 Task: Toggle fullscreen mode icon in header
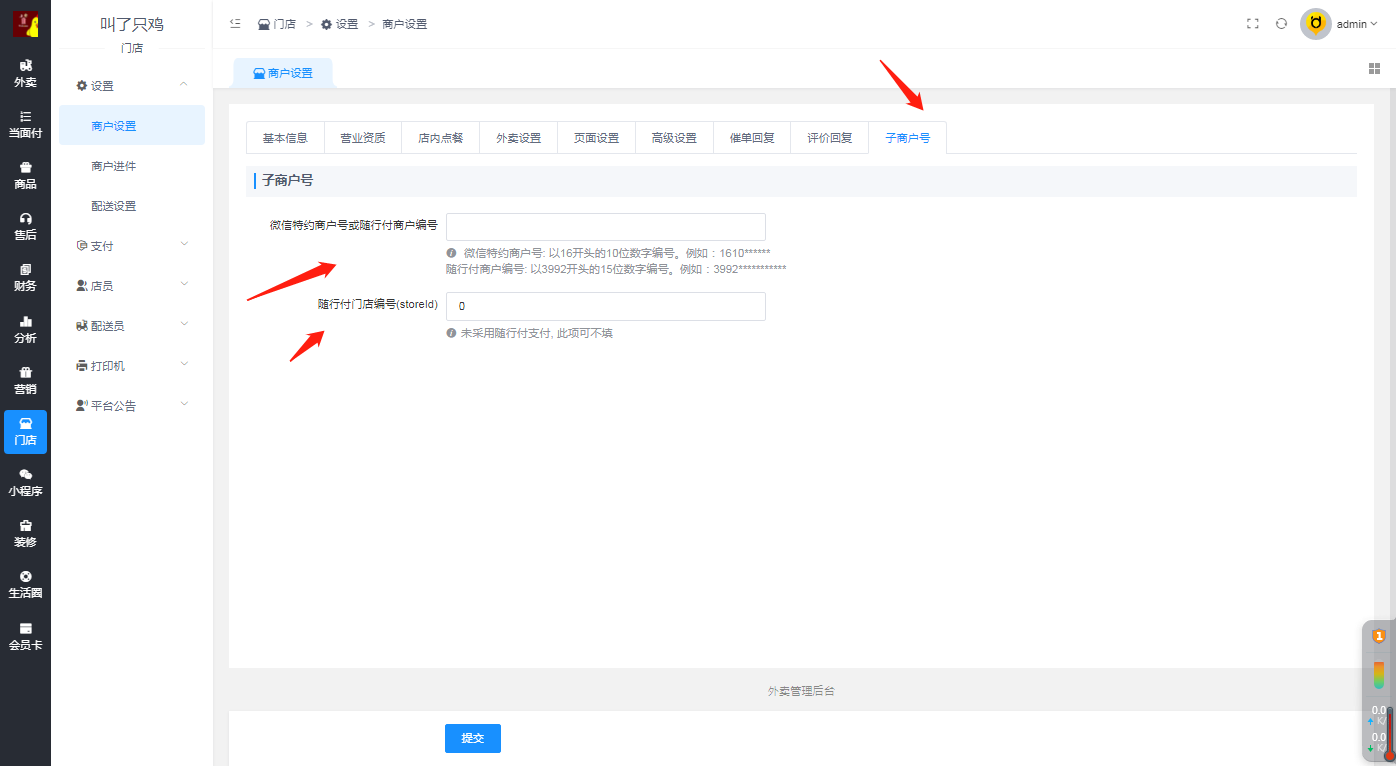pos(1252,24)
